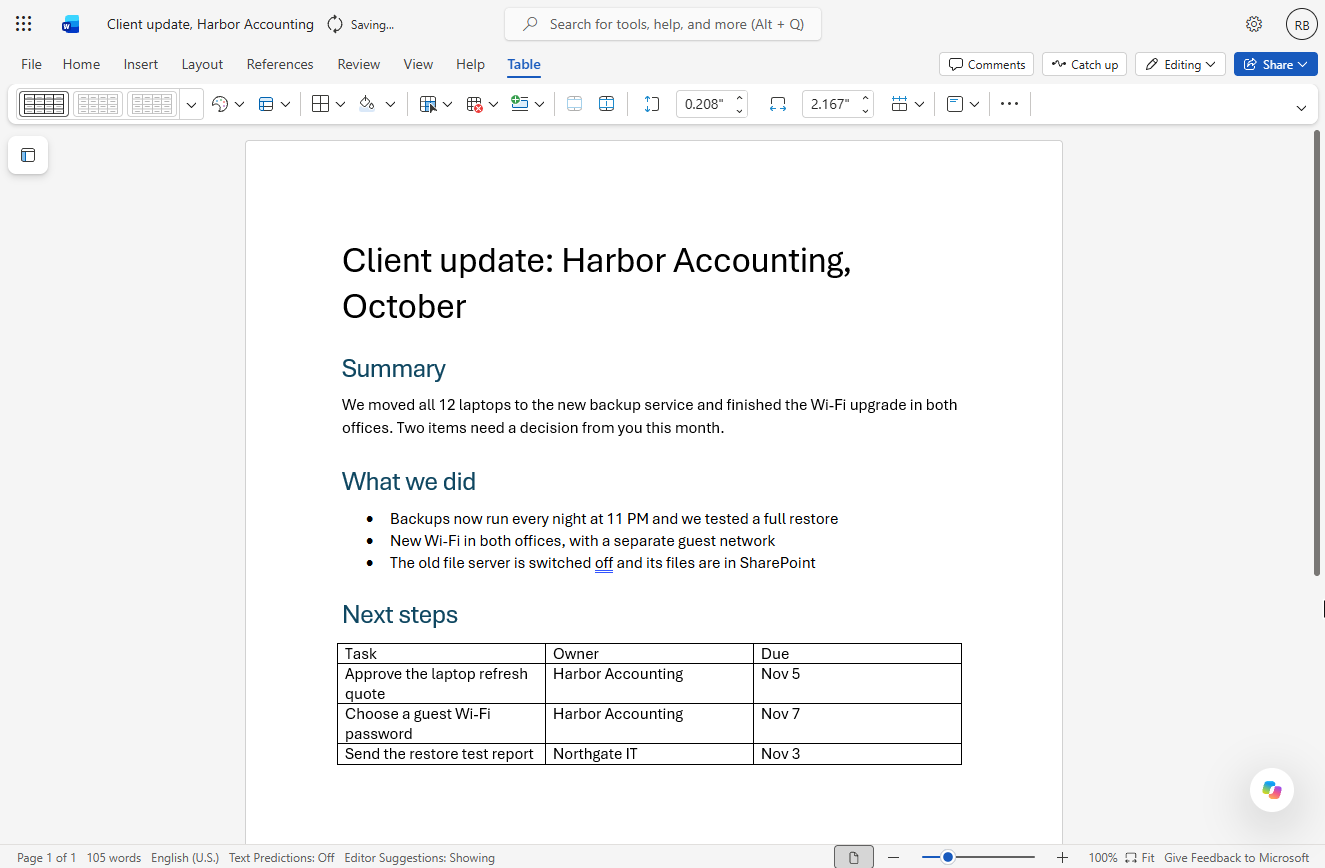Open the Microsoft 365 app launcher

pos(24,24)
